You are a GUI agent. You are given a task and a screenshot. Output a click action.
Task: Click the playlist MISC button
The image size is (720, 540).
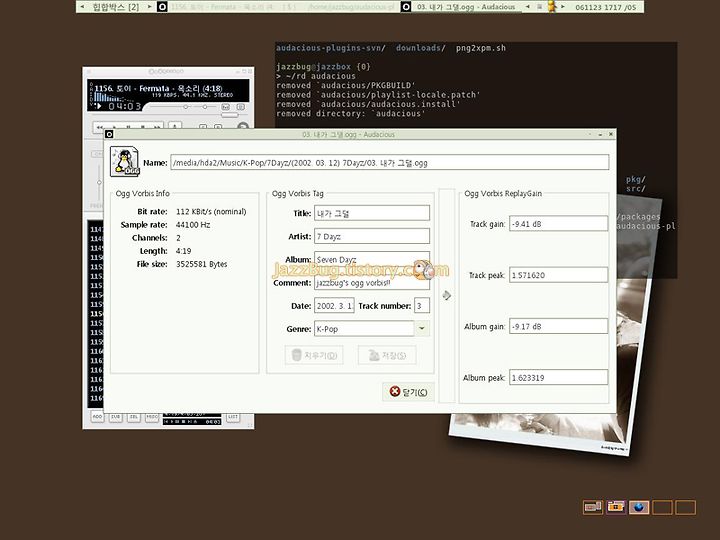pyautogui.click(x=152, y=416)
